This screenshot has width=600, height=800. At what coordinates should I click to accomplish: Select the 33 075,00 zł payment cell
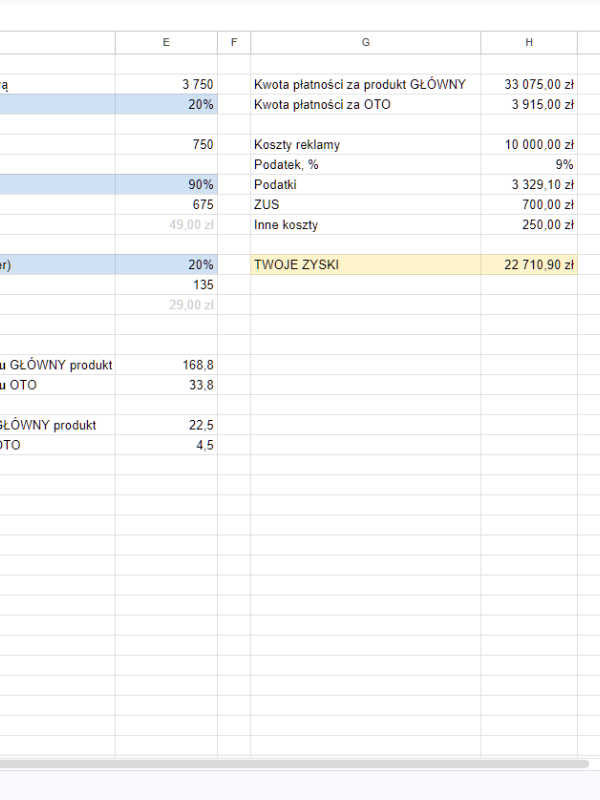click(528, 85)
